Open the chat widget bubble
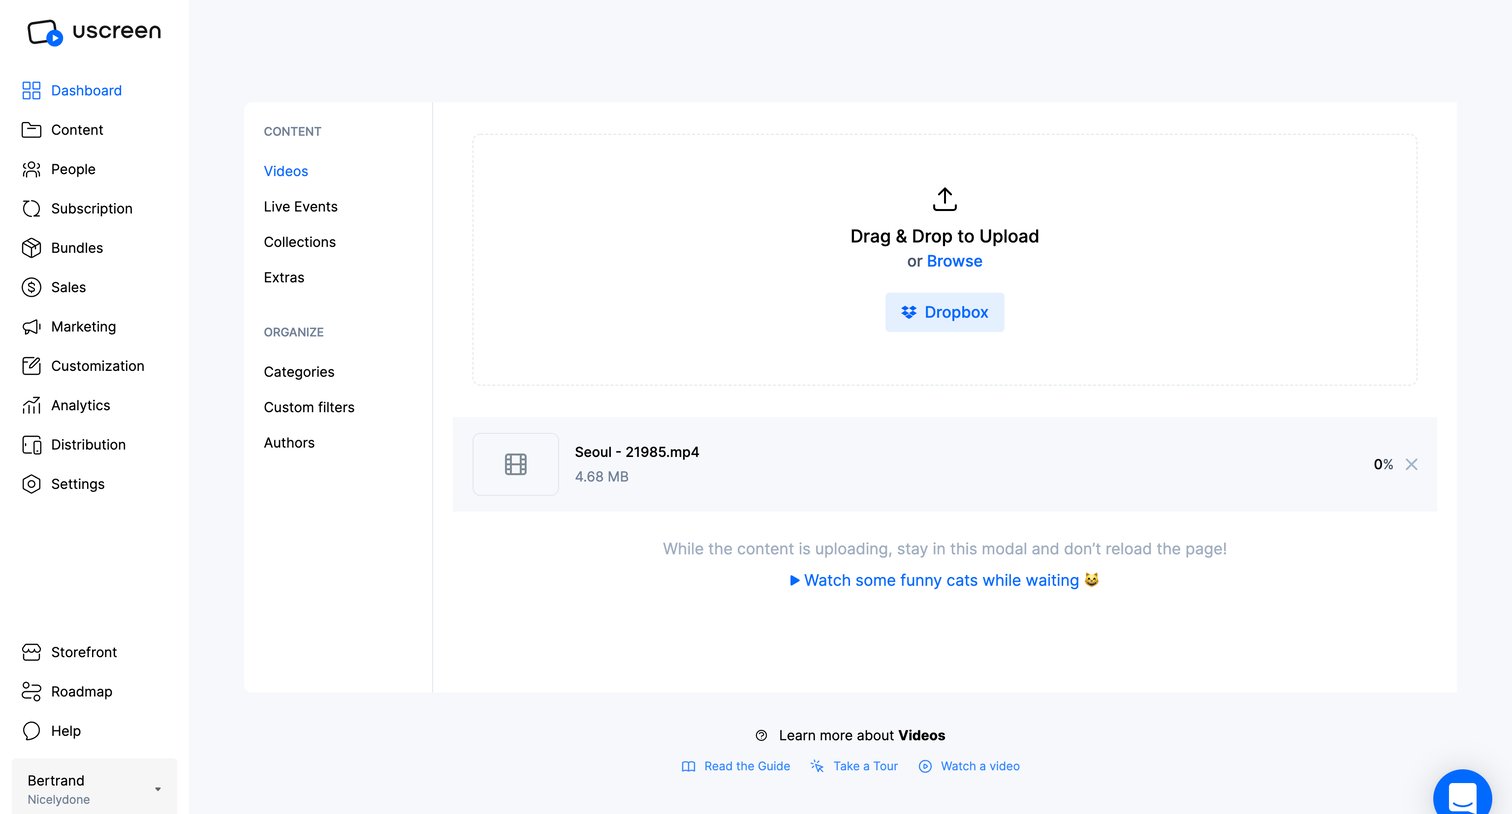Viewport: 1512px width, 814px height. 1463,795
